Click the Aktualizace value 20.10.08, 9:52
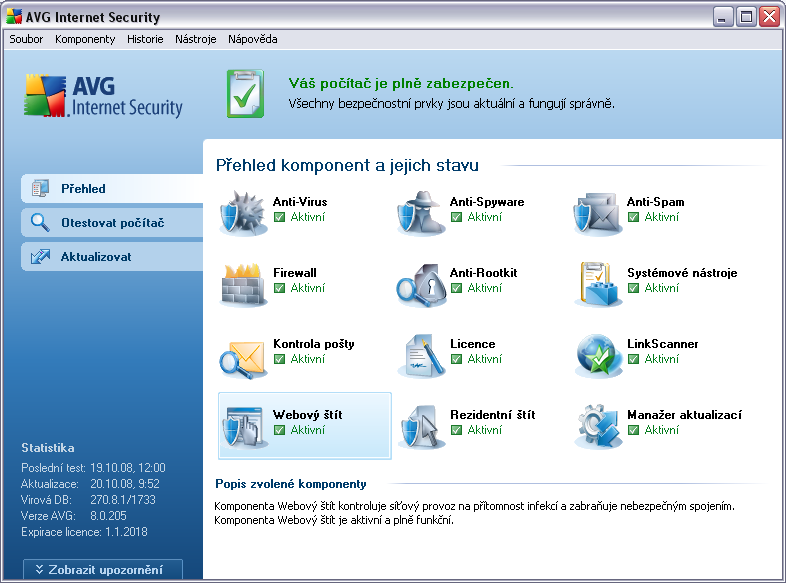 tap(125, 484)
